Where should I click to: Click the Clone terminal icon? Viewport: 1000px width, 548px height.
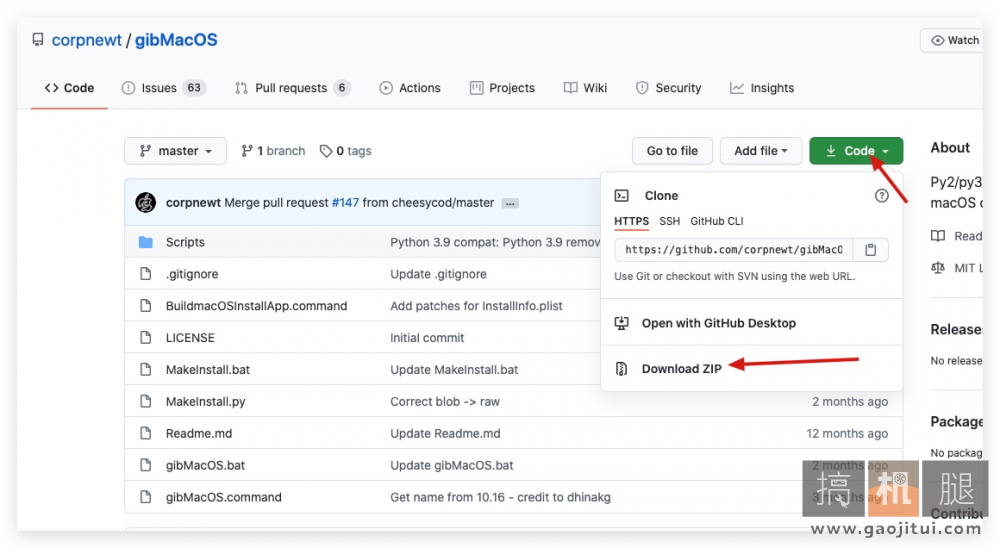click(622, 196)
